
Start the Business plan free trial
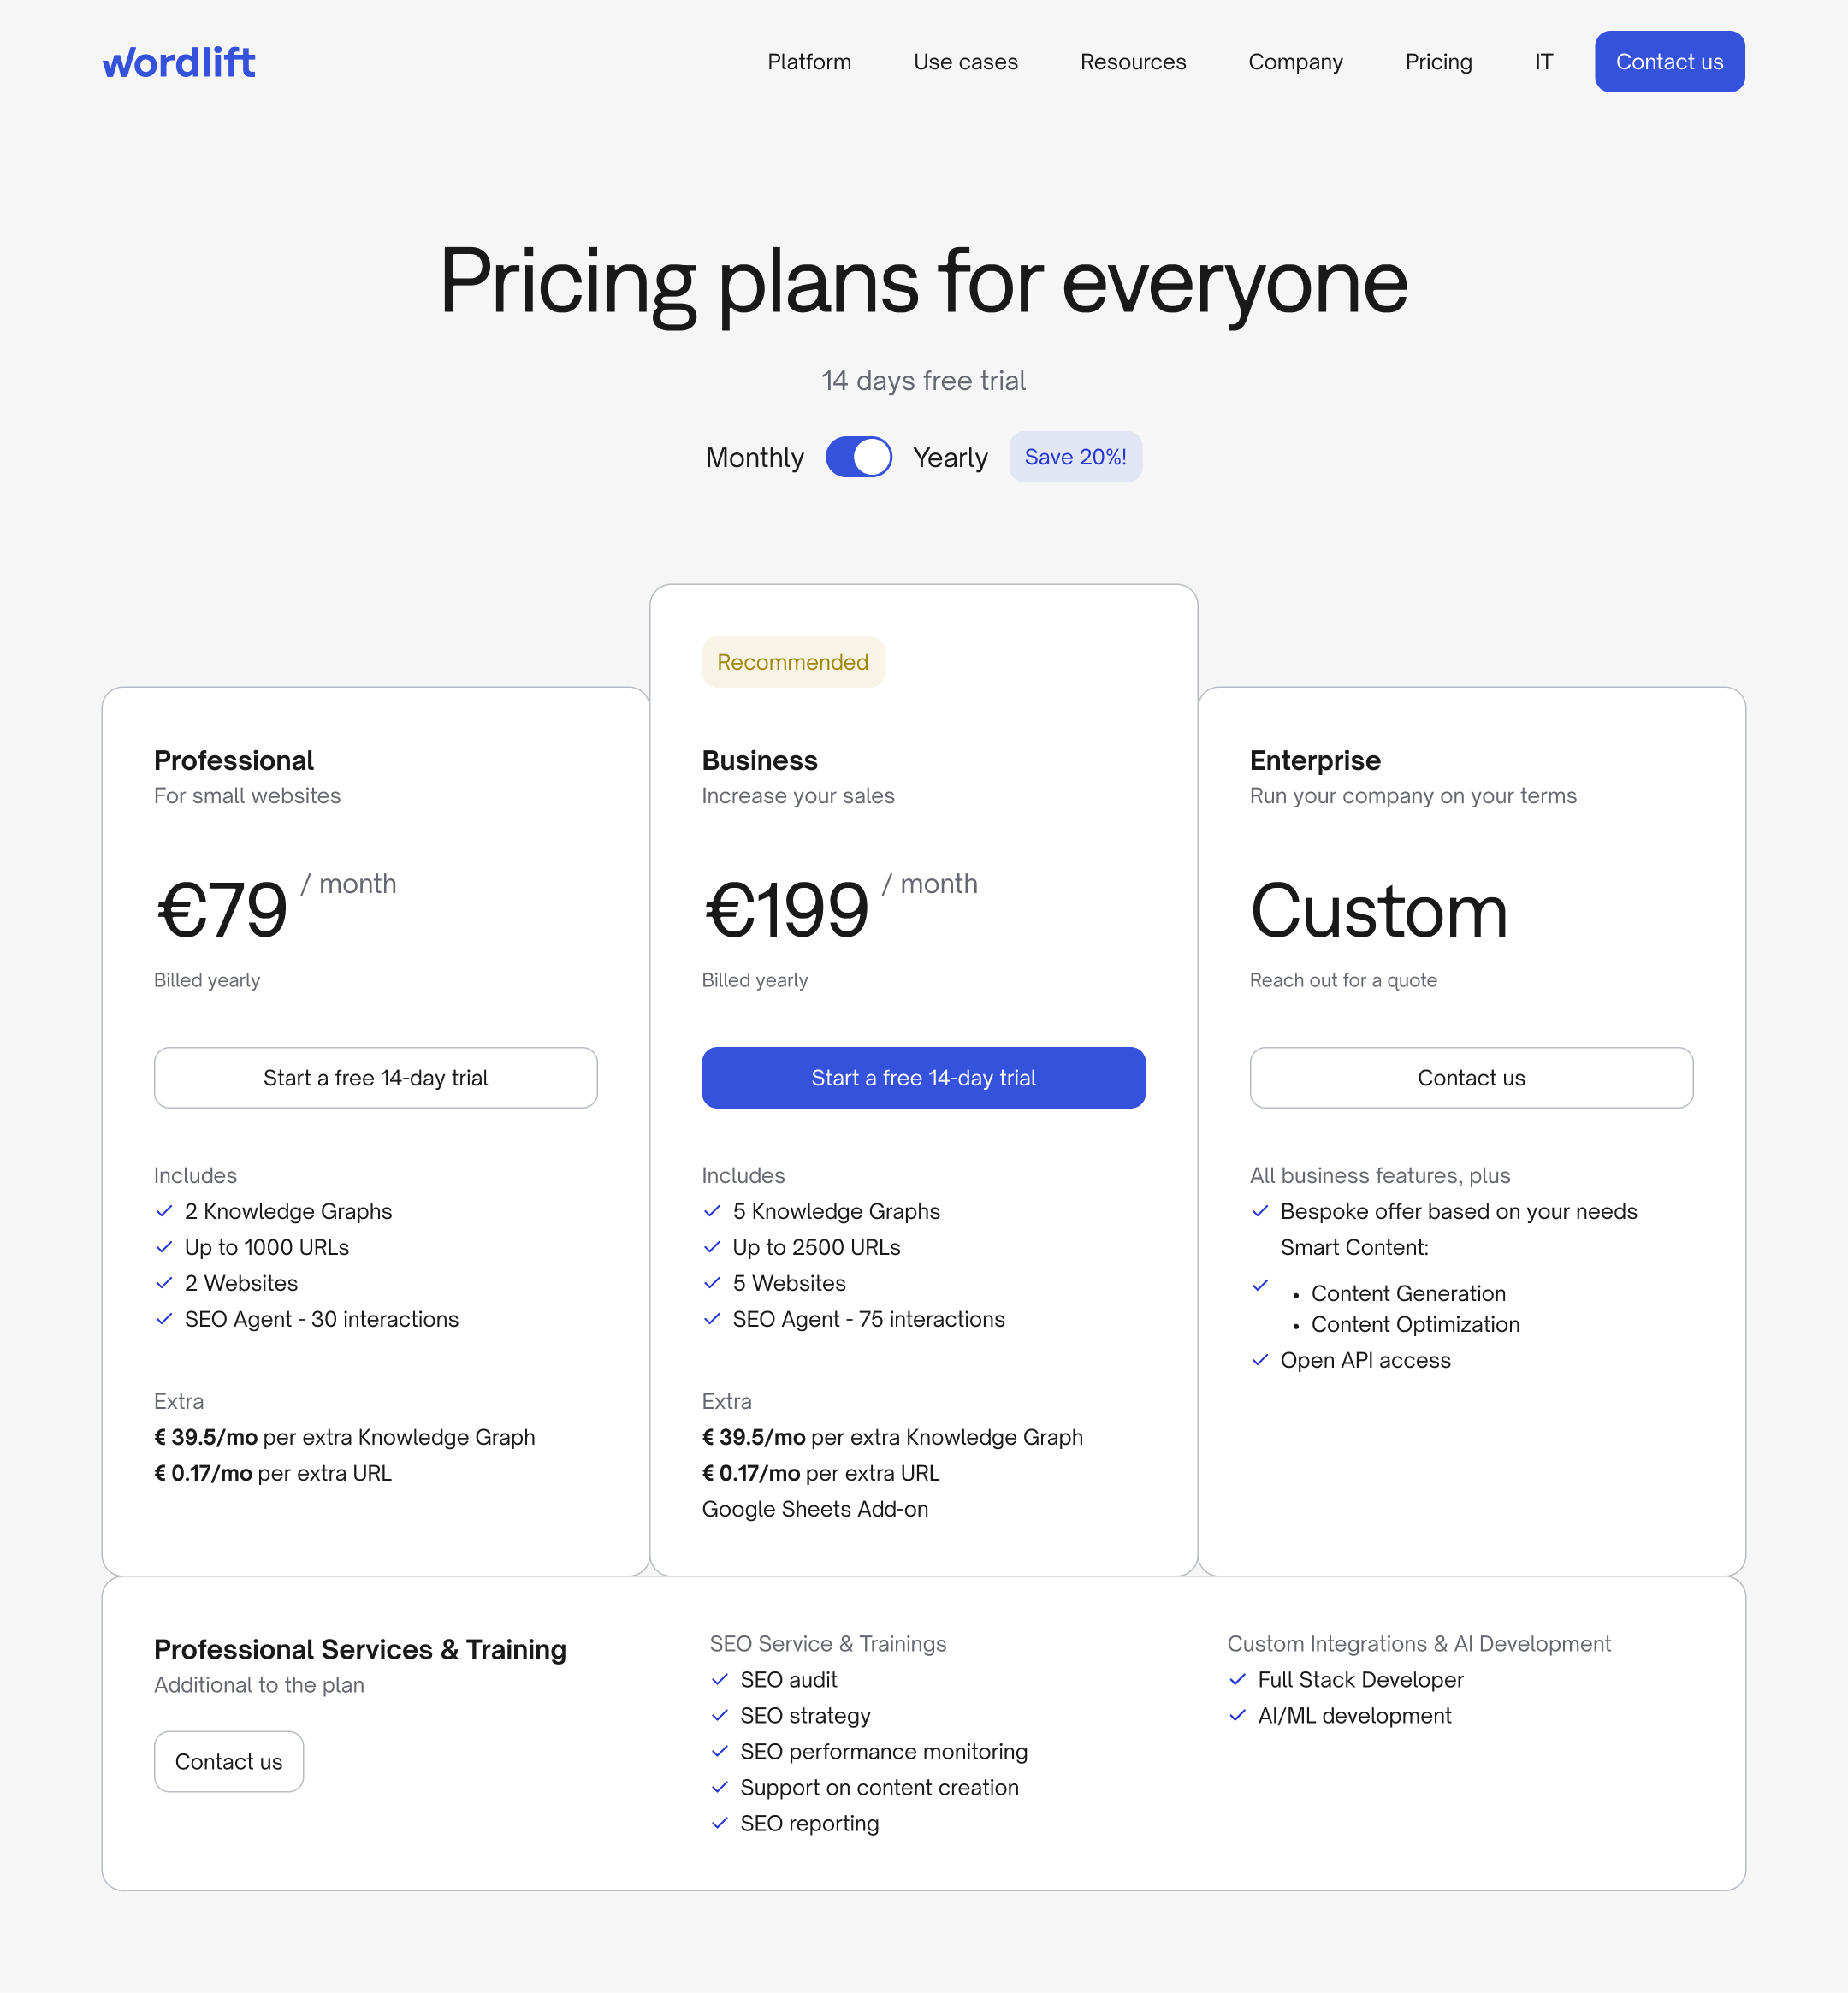coord(923,1078)
